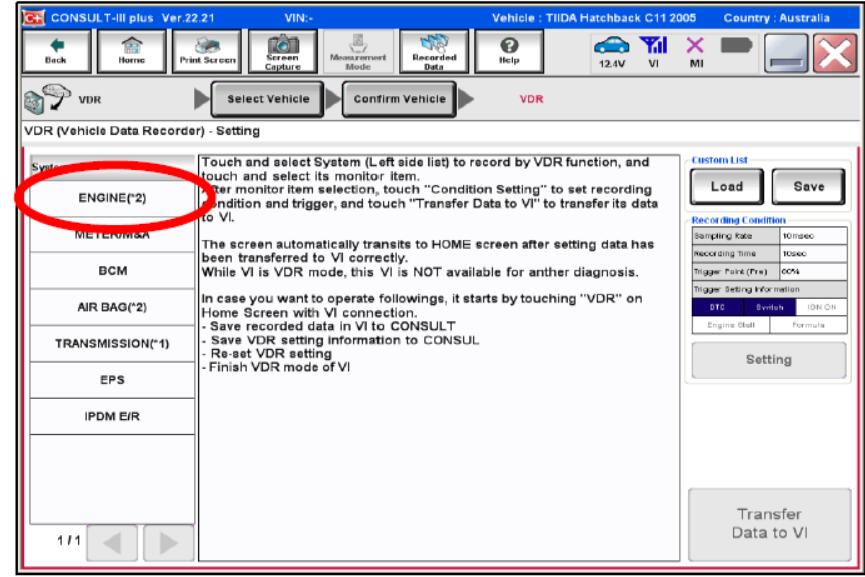
Task: Select the TRANSMISSION(*1) system
Action: coord(112,344)
